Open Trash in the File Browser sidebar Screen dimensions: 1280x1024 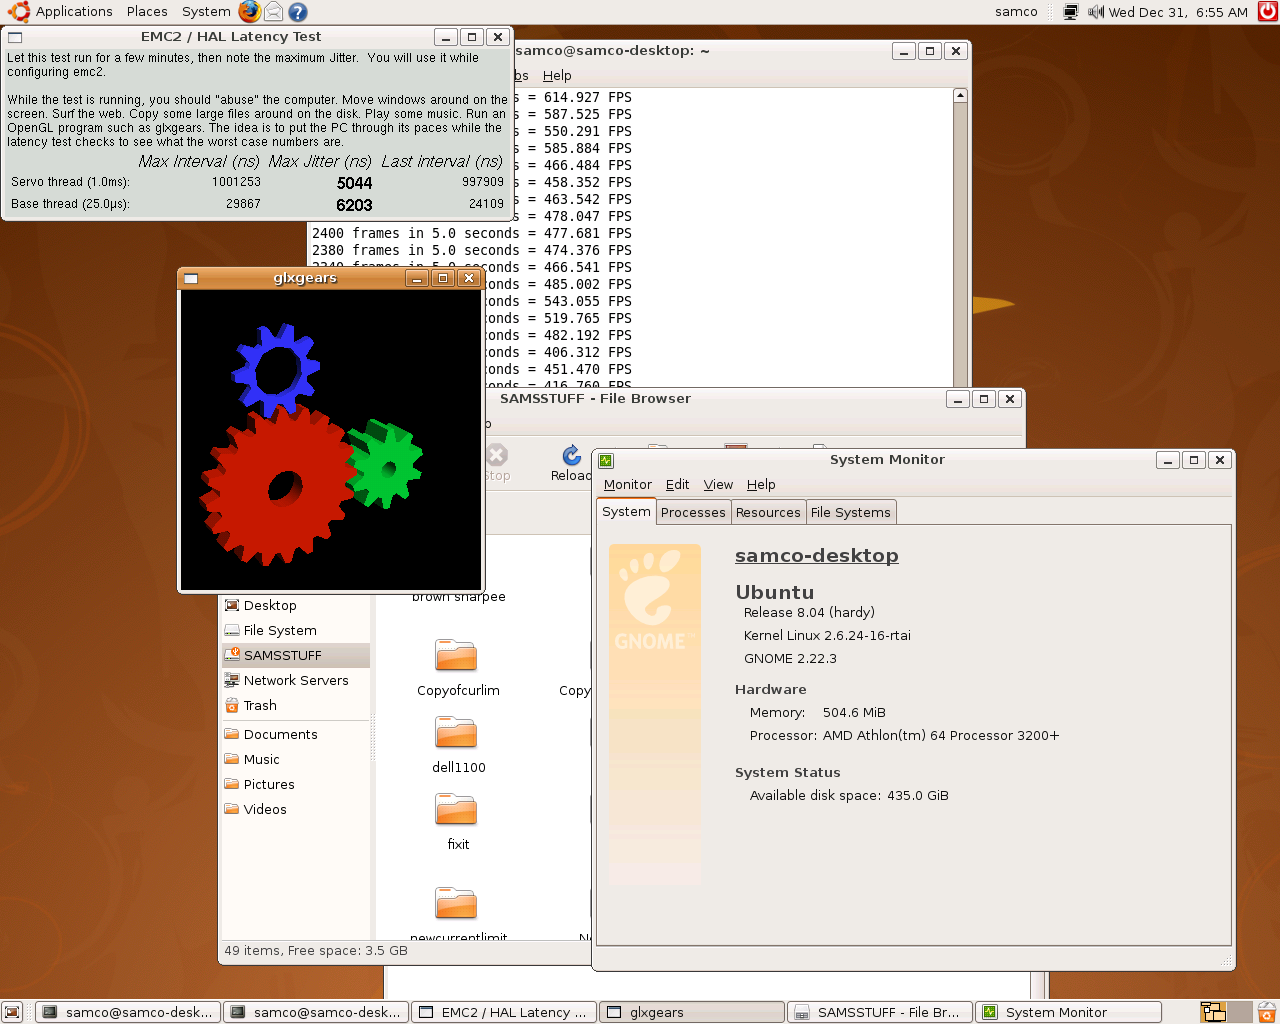coord(294,705)
